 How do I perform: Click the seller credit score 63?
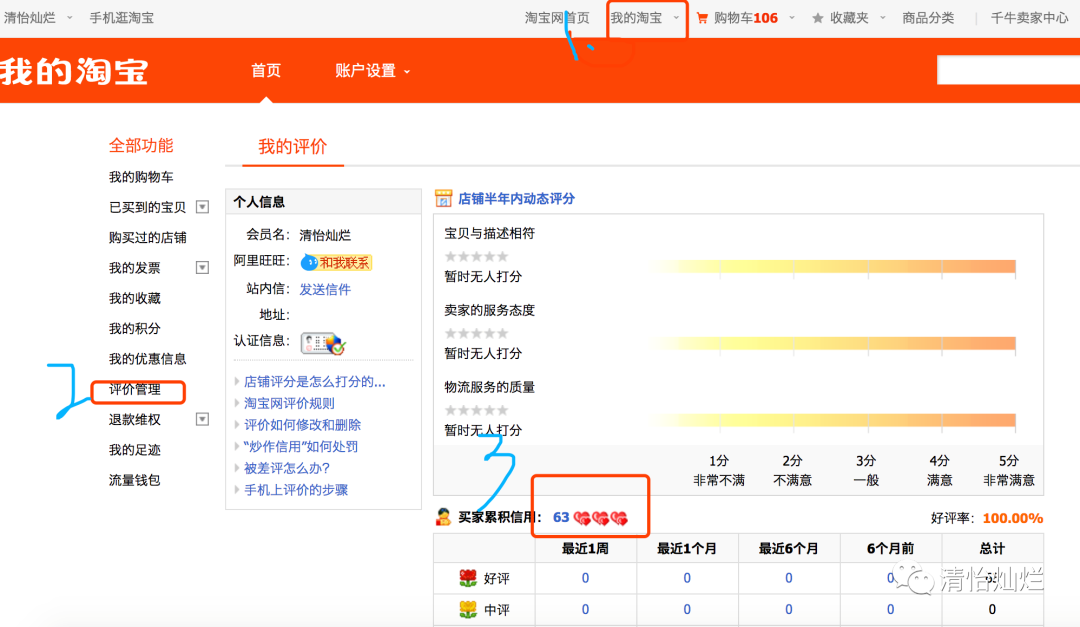pos(561,517)
